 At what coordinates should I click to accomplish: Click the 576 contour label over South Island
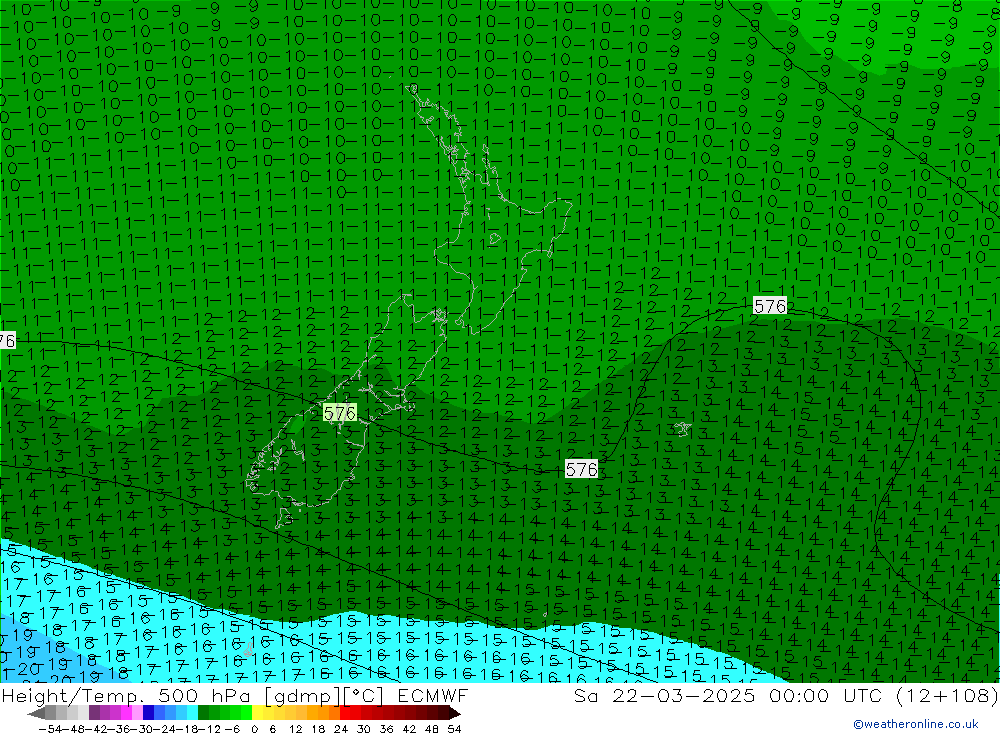click(x=339, y=413)
